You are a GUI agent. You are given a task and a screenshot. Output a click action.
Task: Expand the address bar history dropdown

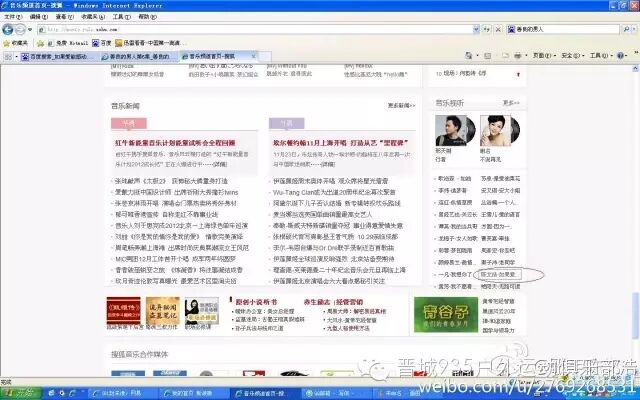click(476, 29)
